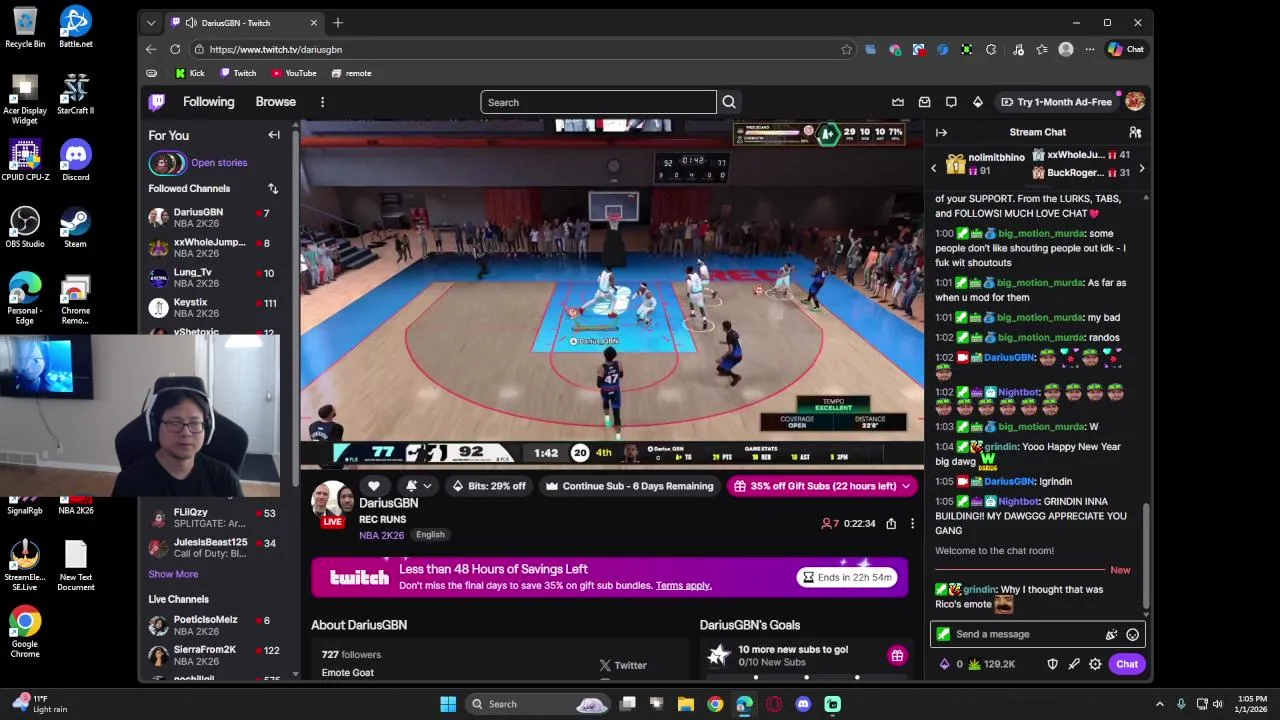1280x720 pixels.
Task: Open the top nav more options dots
Action: point(322,102)
